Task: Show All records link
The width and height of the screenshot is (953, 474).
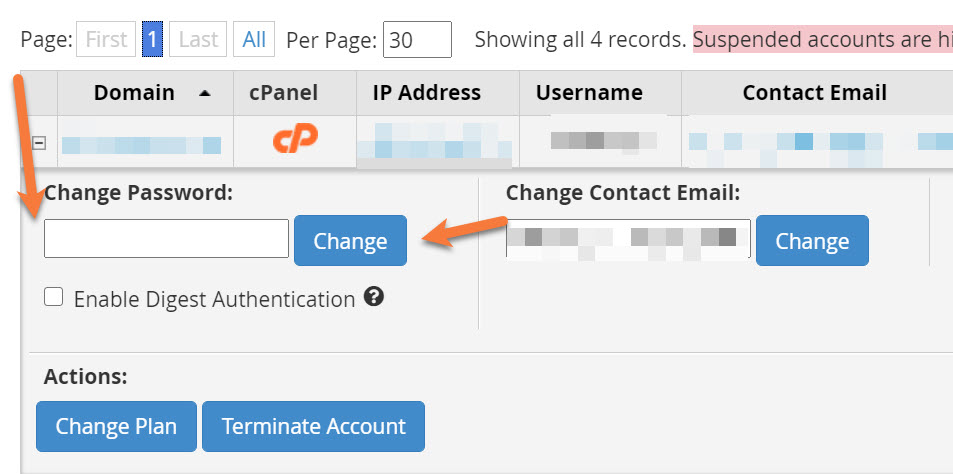Action: click(254, 40)
